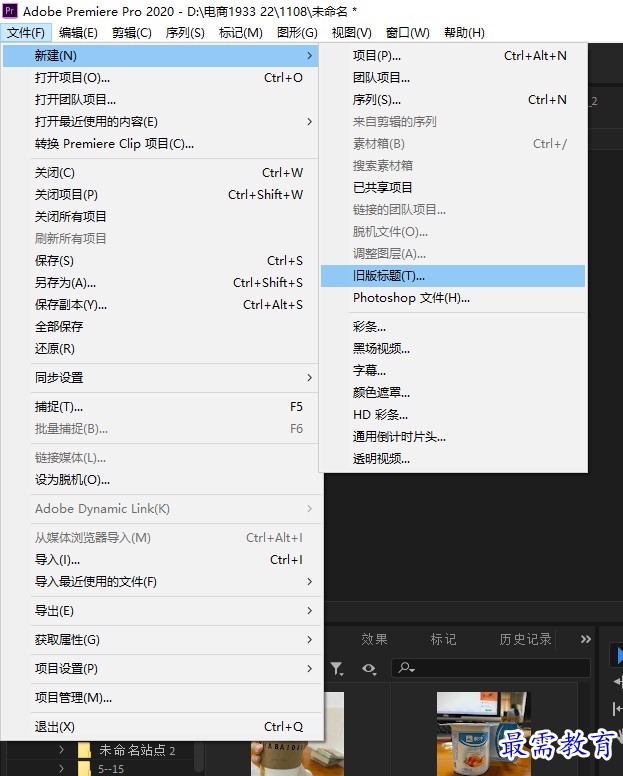Choose 旧版标题(T)... in New submenu
This screenshot has width=623, height=776.
[453, 276]
